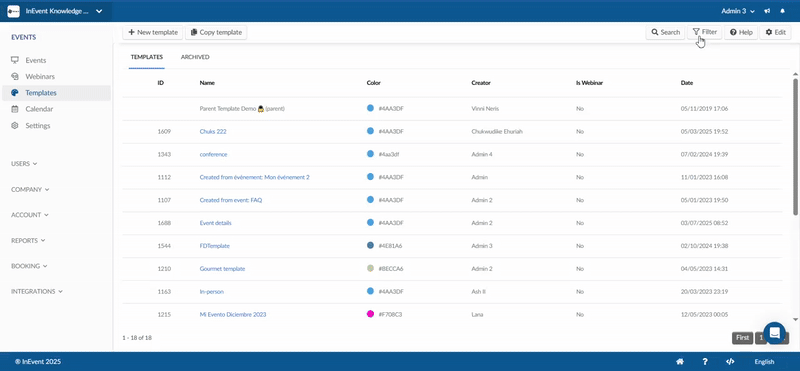This screenshot has width=800, height=371.
Task: Sort by the Name column header
Action: tap(207, 83)
